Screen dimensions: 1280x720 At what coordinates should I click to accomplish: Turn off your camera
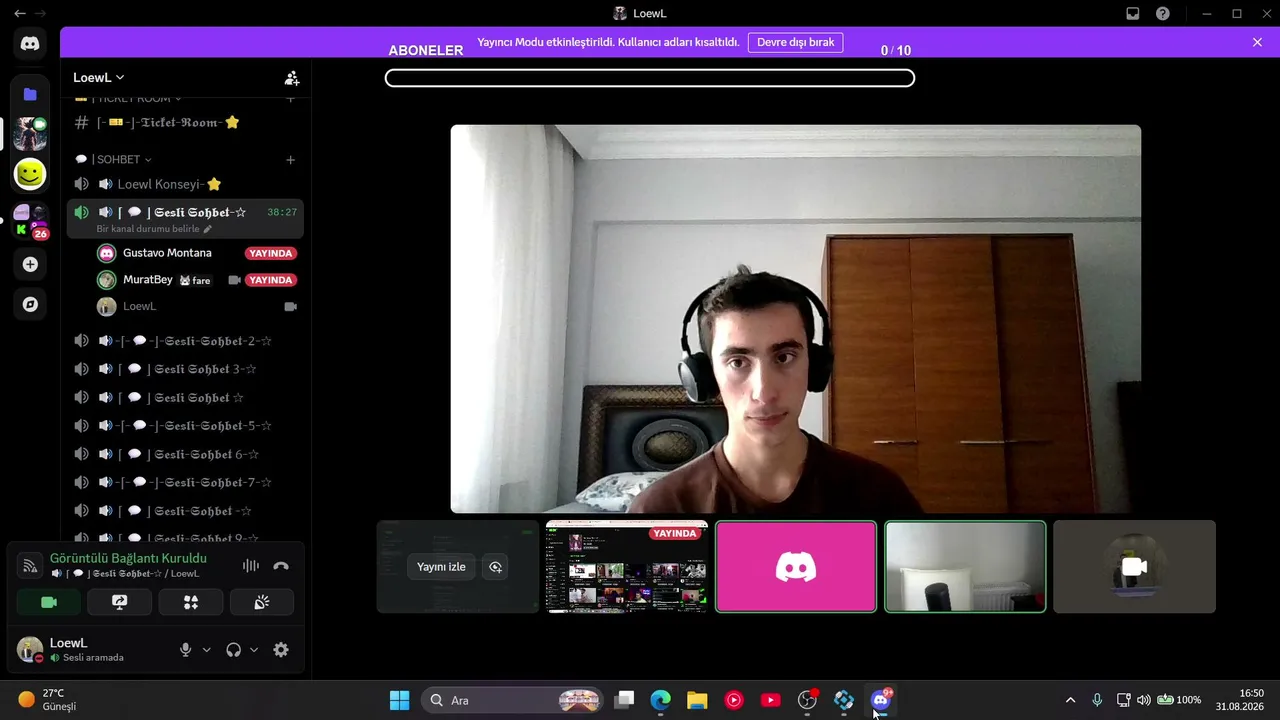pyautogui.click(x=49, y=602)
